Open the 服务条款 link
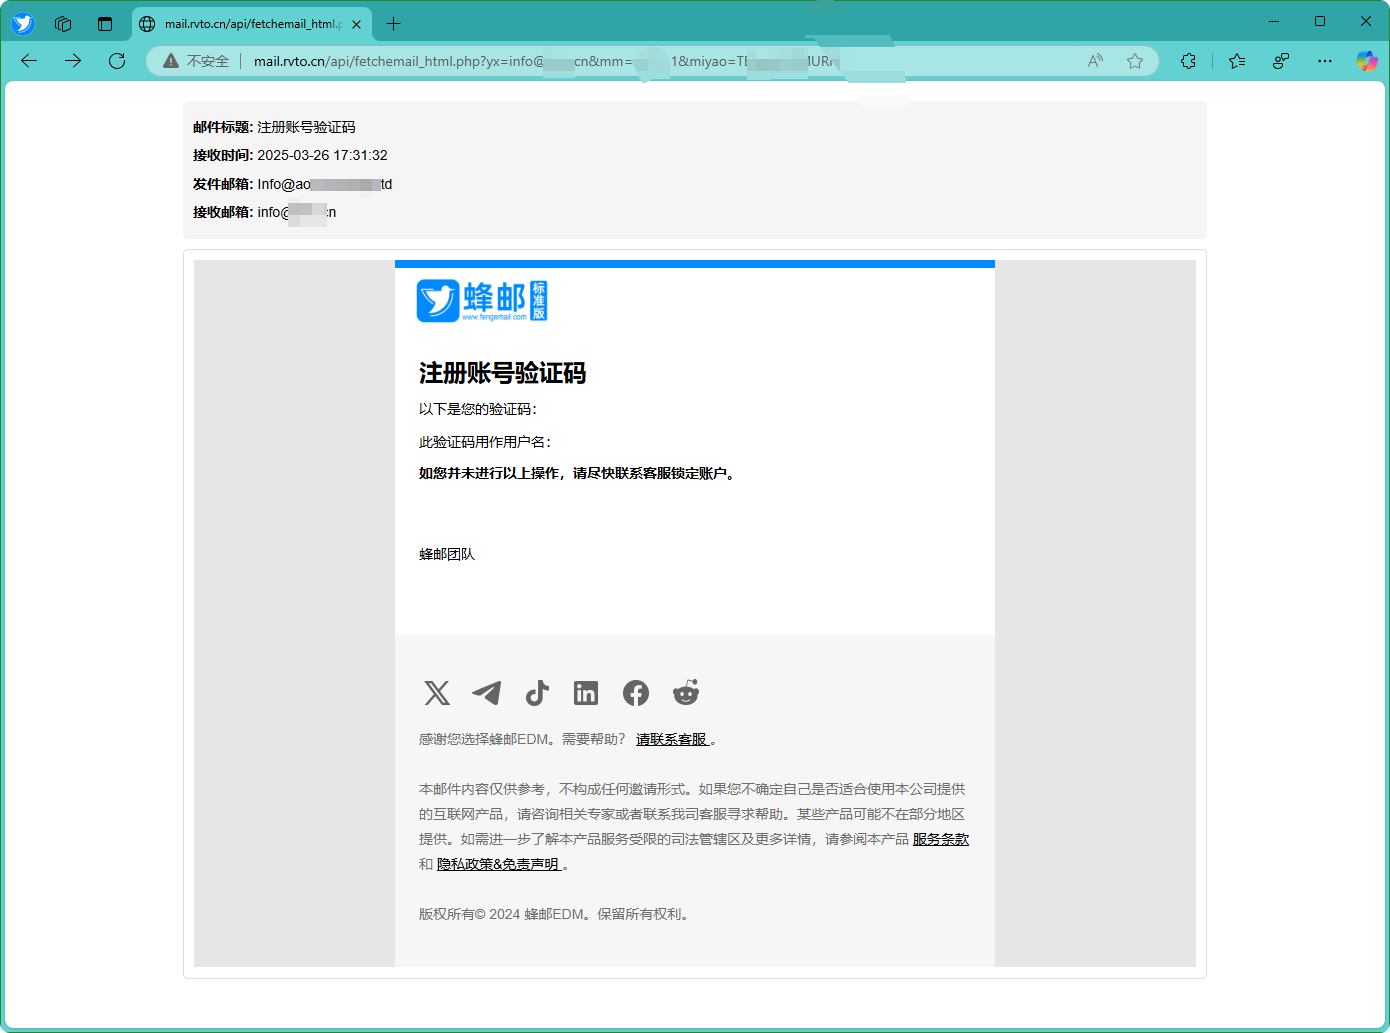 940,840
